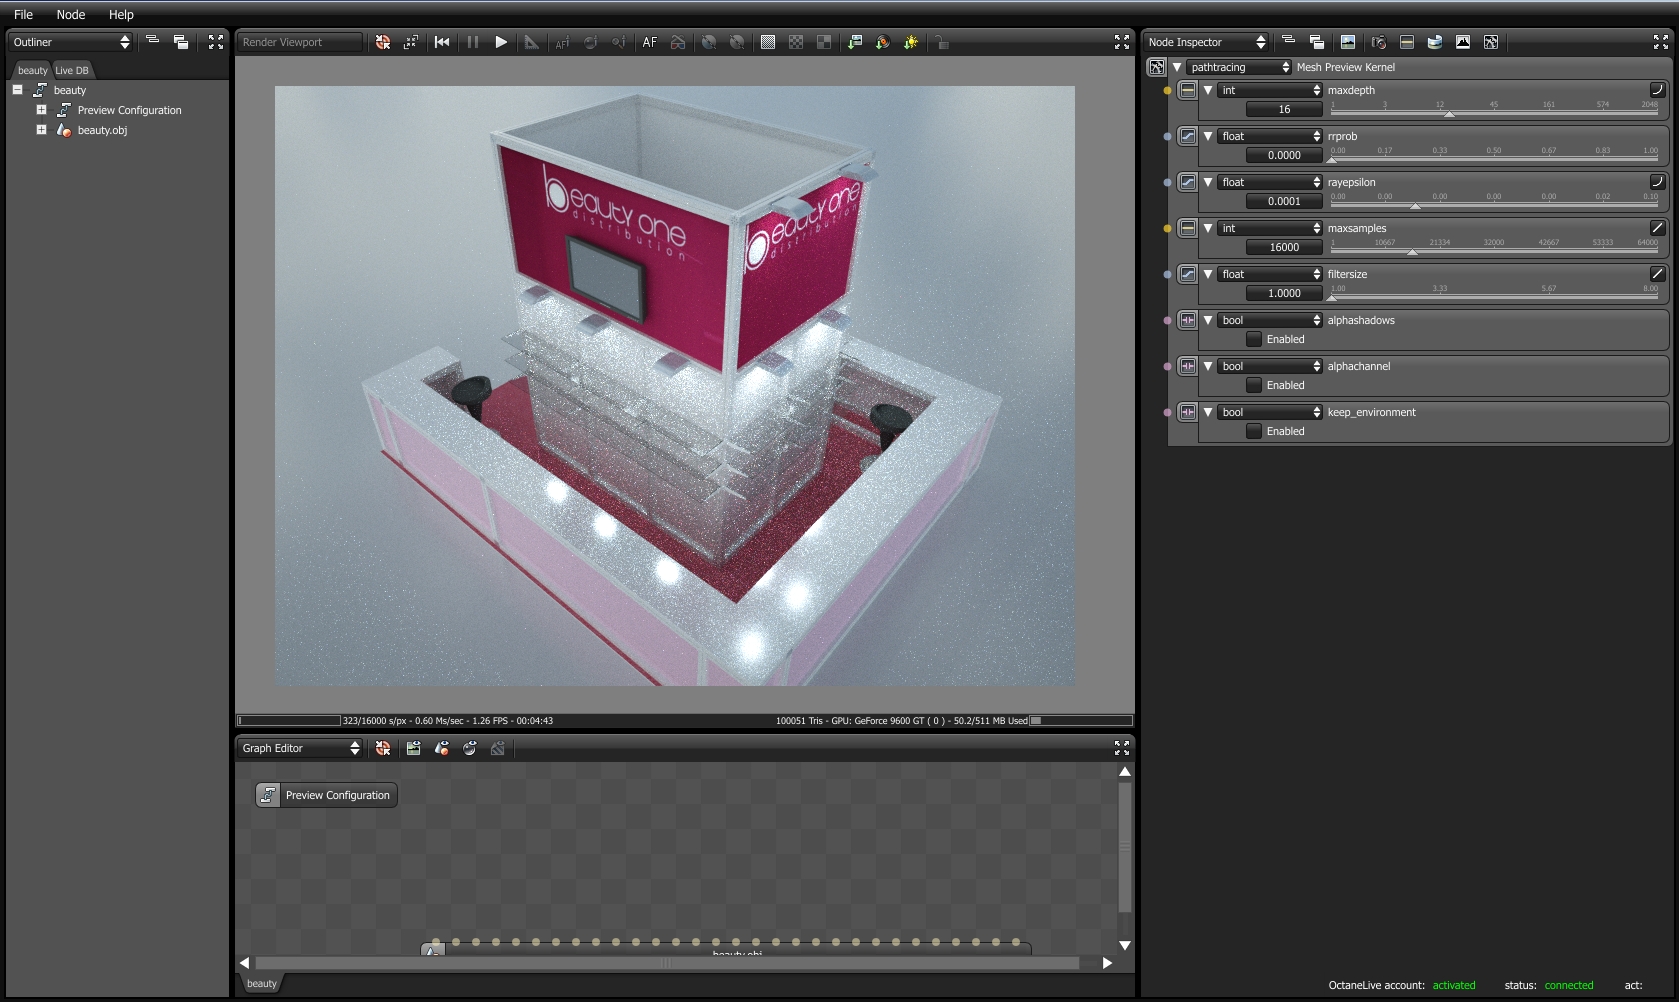
Task: Open the Node Inspector panel type dropdown
Action: 1206,42
